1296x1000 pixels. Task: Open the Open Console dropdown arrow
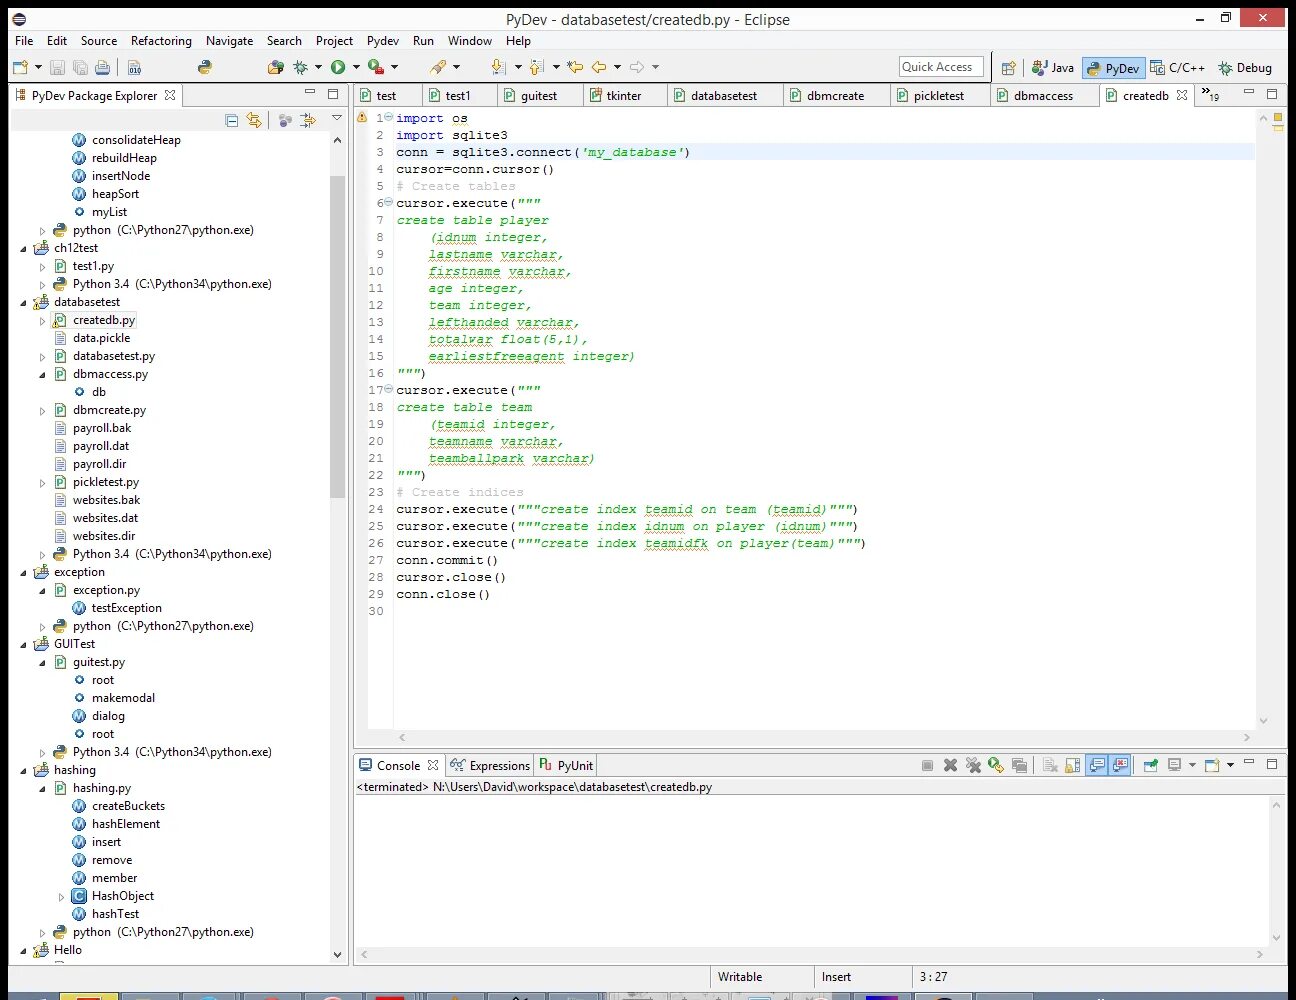tap(1230, 765)
